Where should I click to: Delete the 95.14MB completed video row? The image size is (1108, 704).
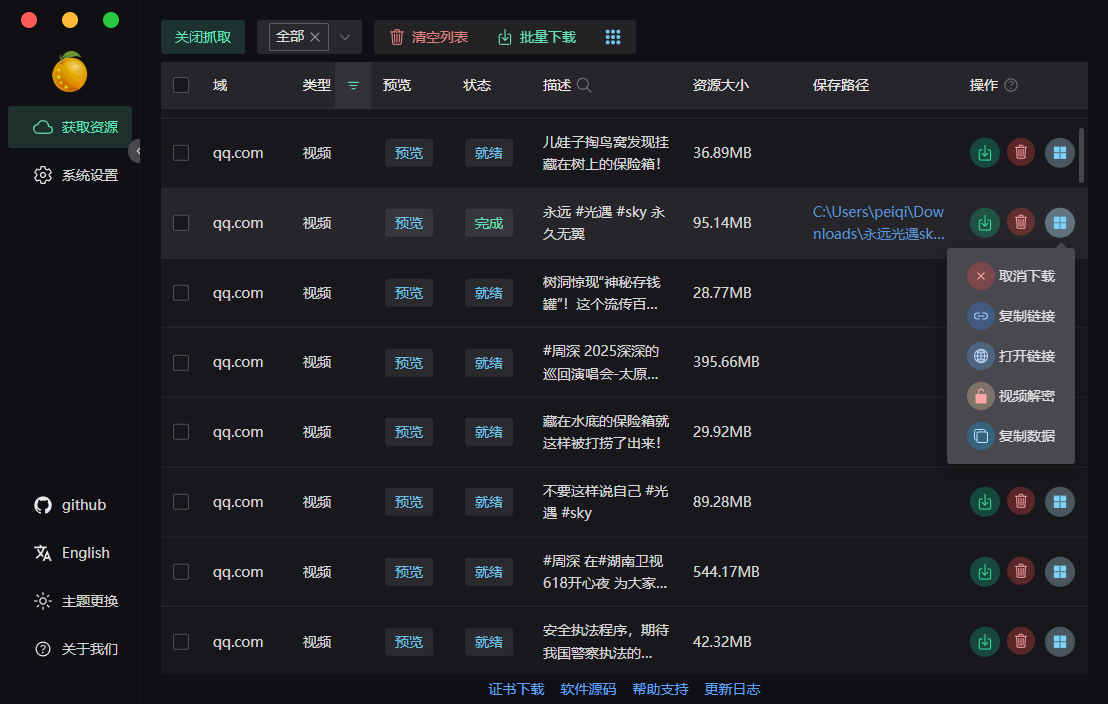pos(1020,223)
